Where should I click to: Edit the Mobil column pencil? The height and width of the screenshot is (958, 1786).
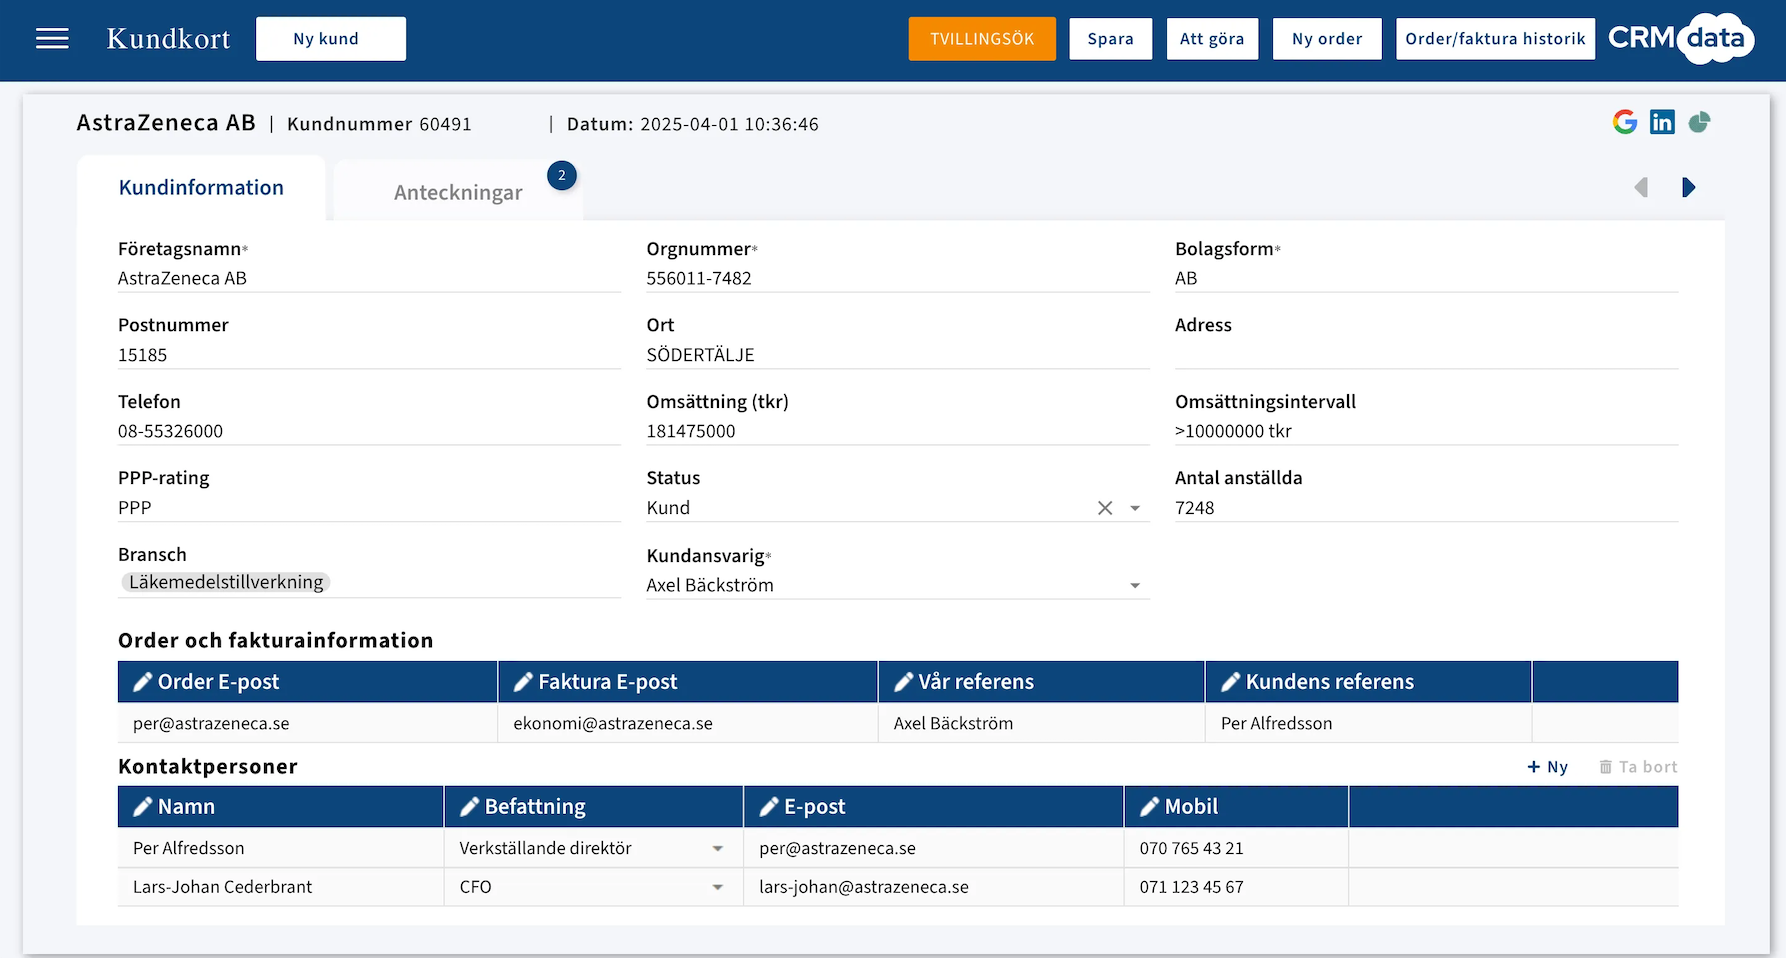pos(1150,807)
